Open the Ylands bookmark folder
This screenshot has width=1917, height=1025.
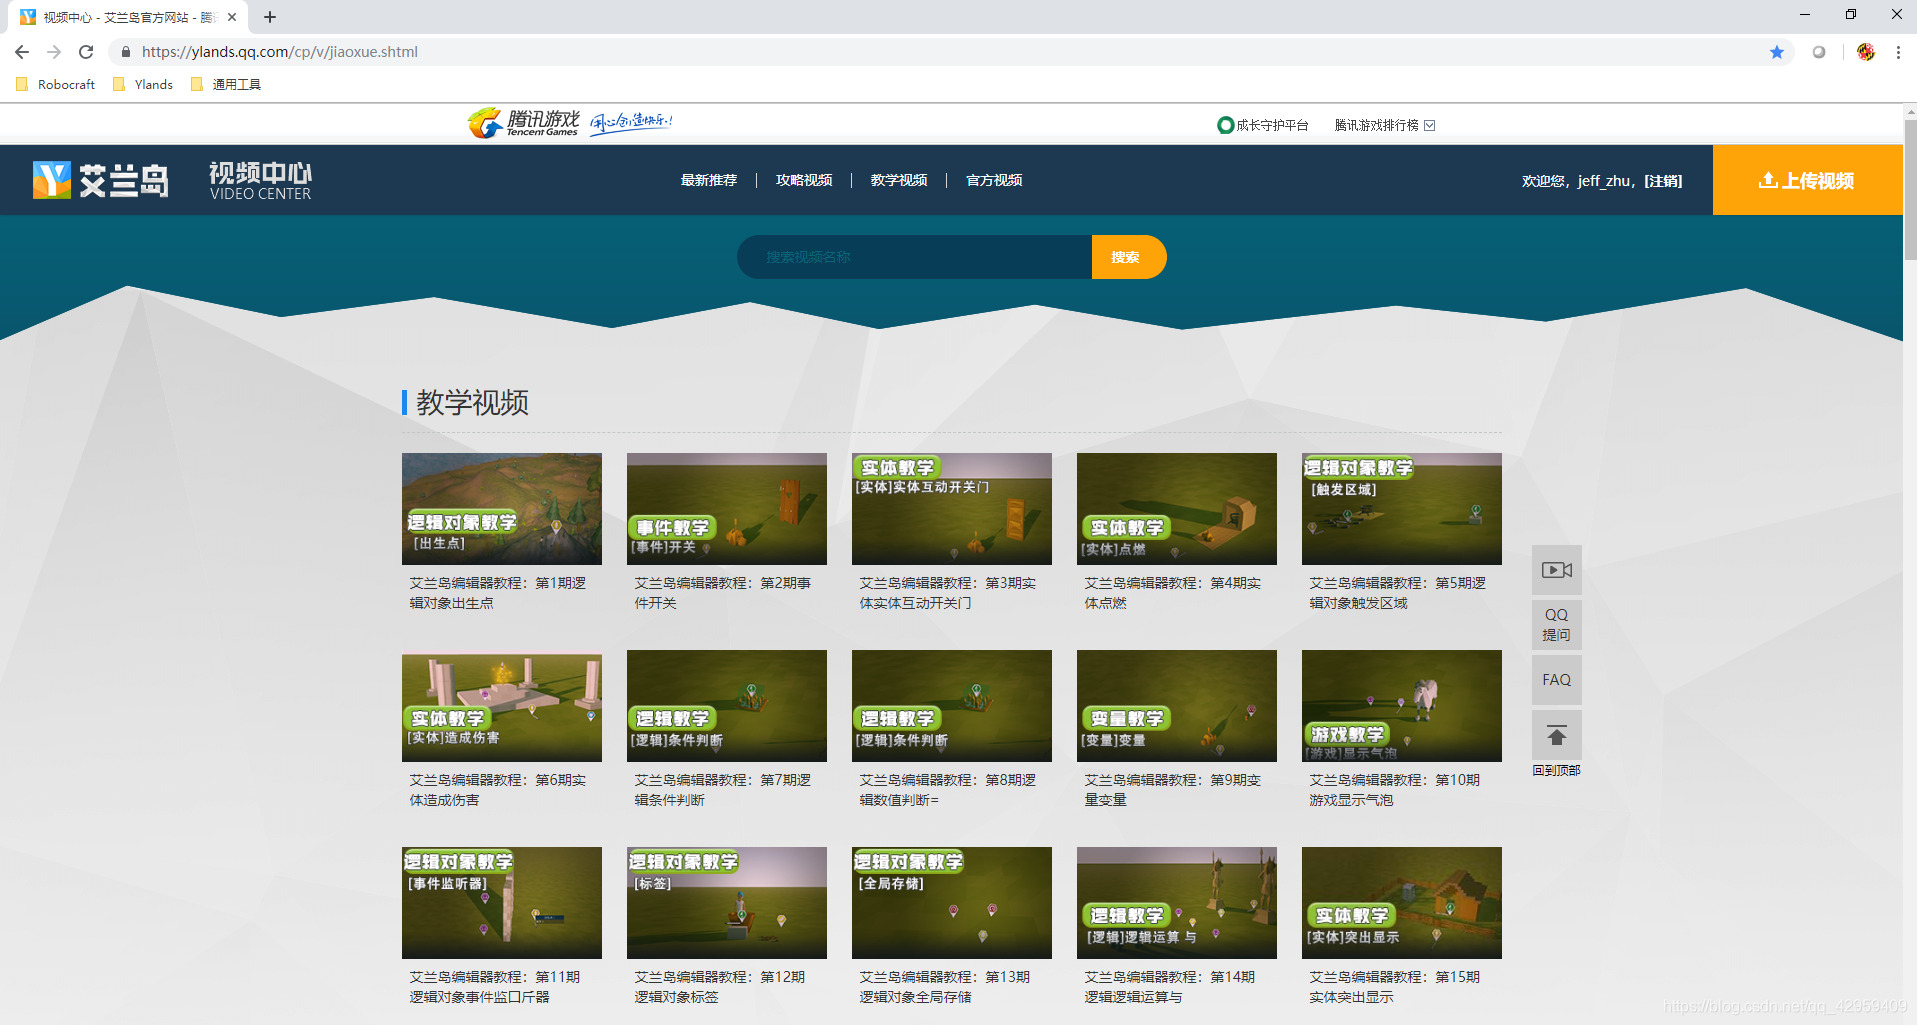point(143,84)
